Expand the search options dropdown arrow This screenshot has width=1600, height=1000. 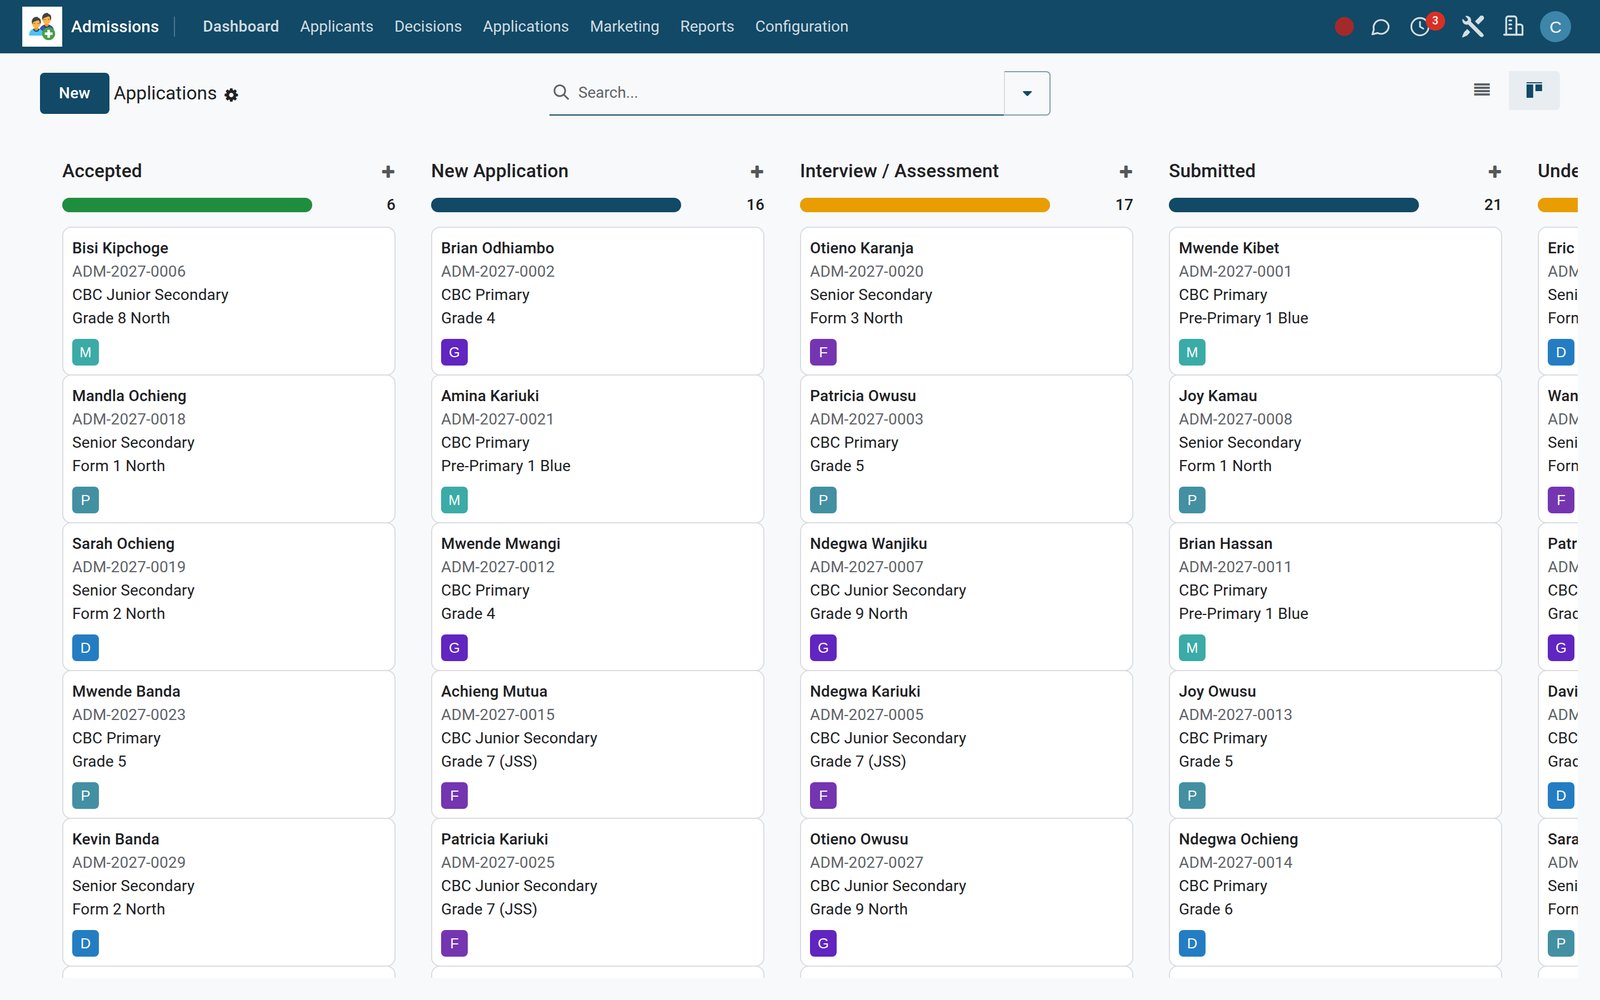(x=1027, y=93)
